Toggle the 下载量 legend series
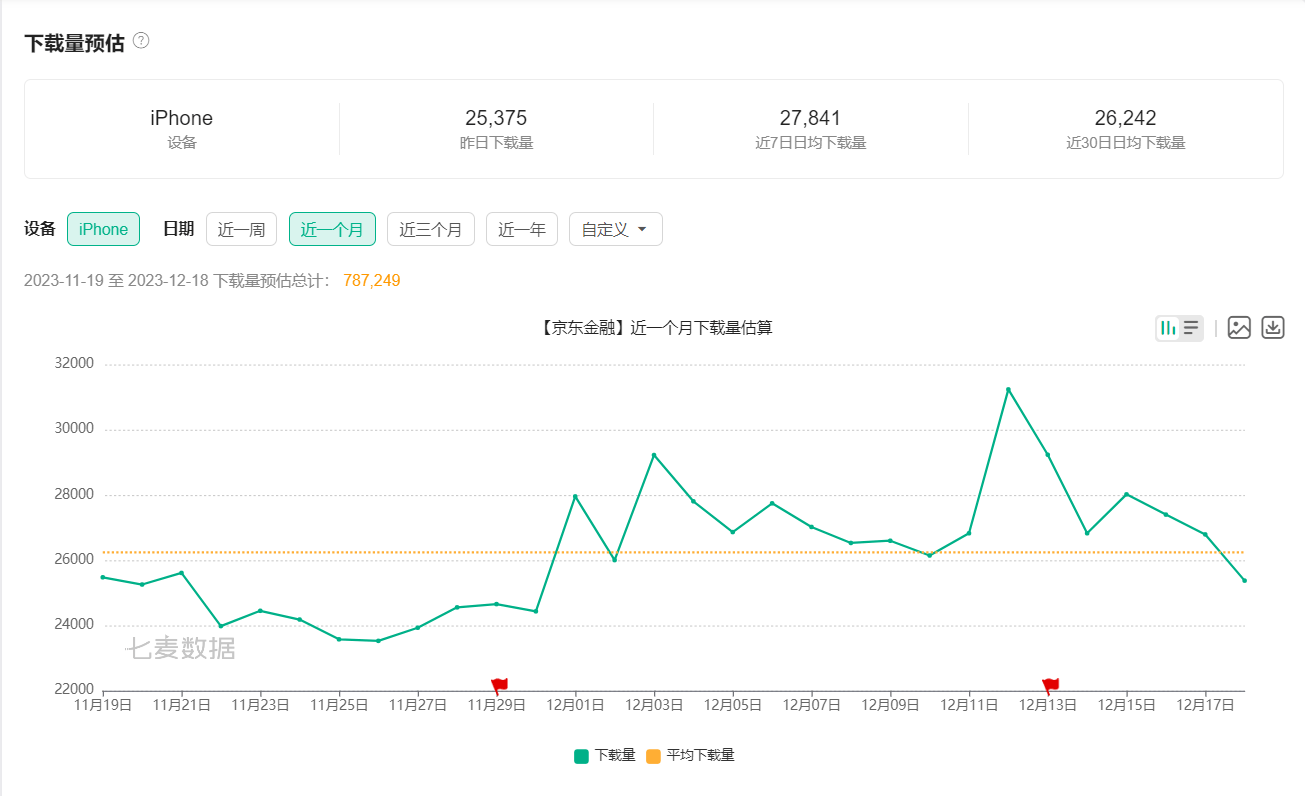The height and width of the screenshot is (796, 1305). 605,756
